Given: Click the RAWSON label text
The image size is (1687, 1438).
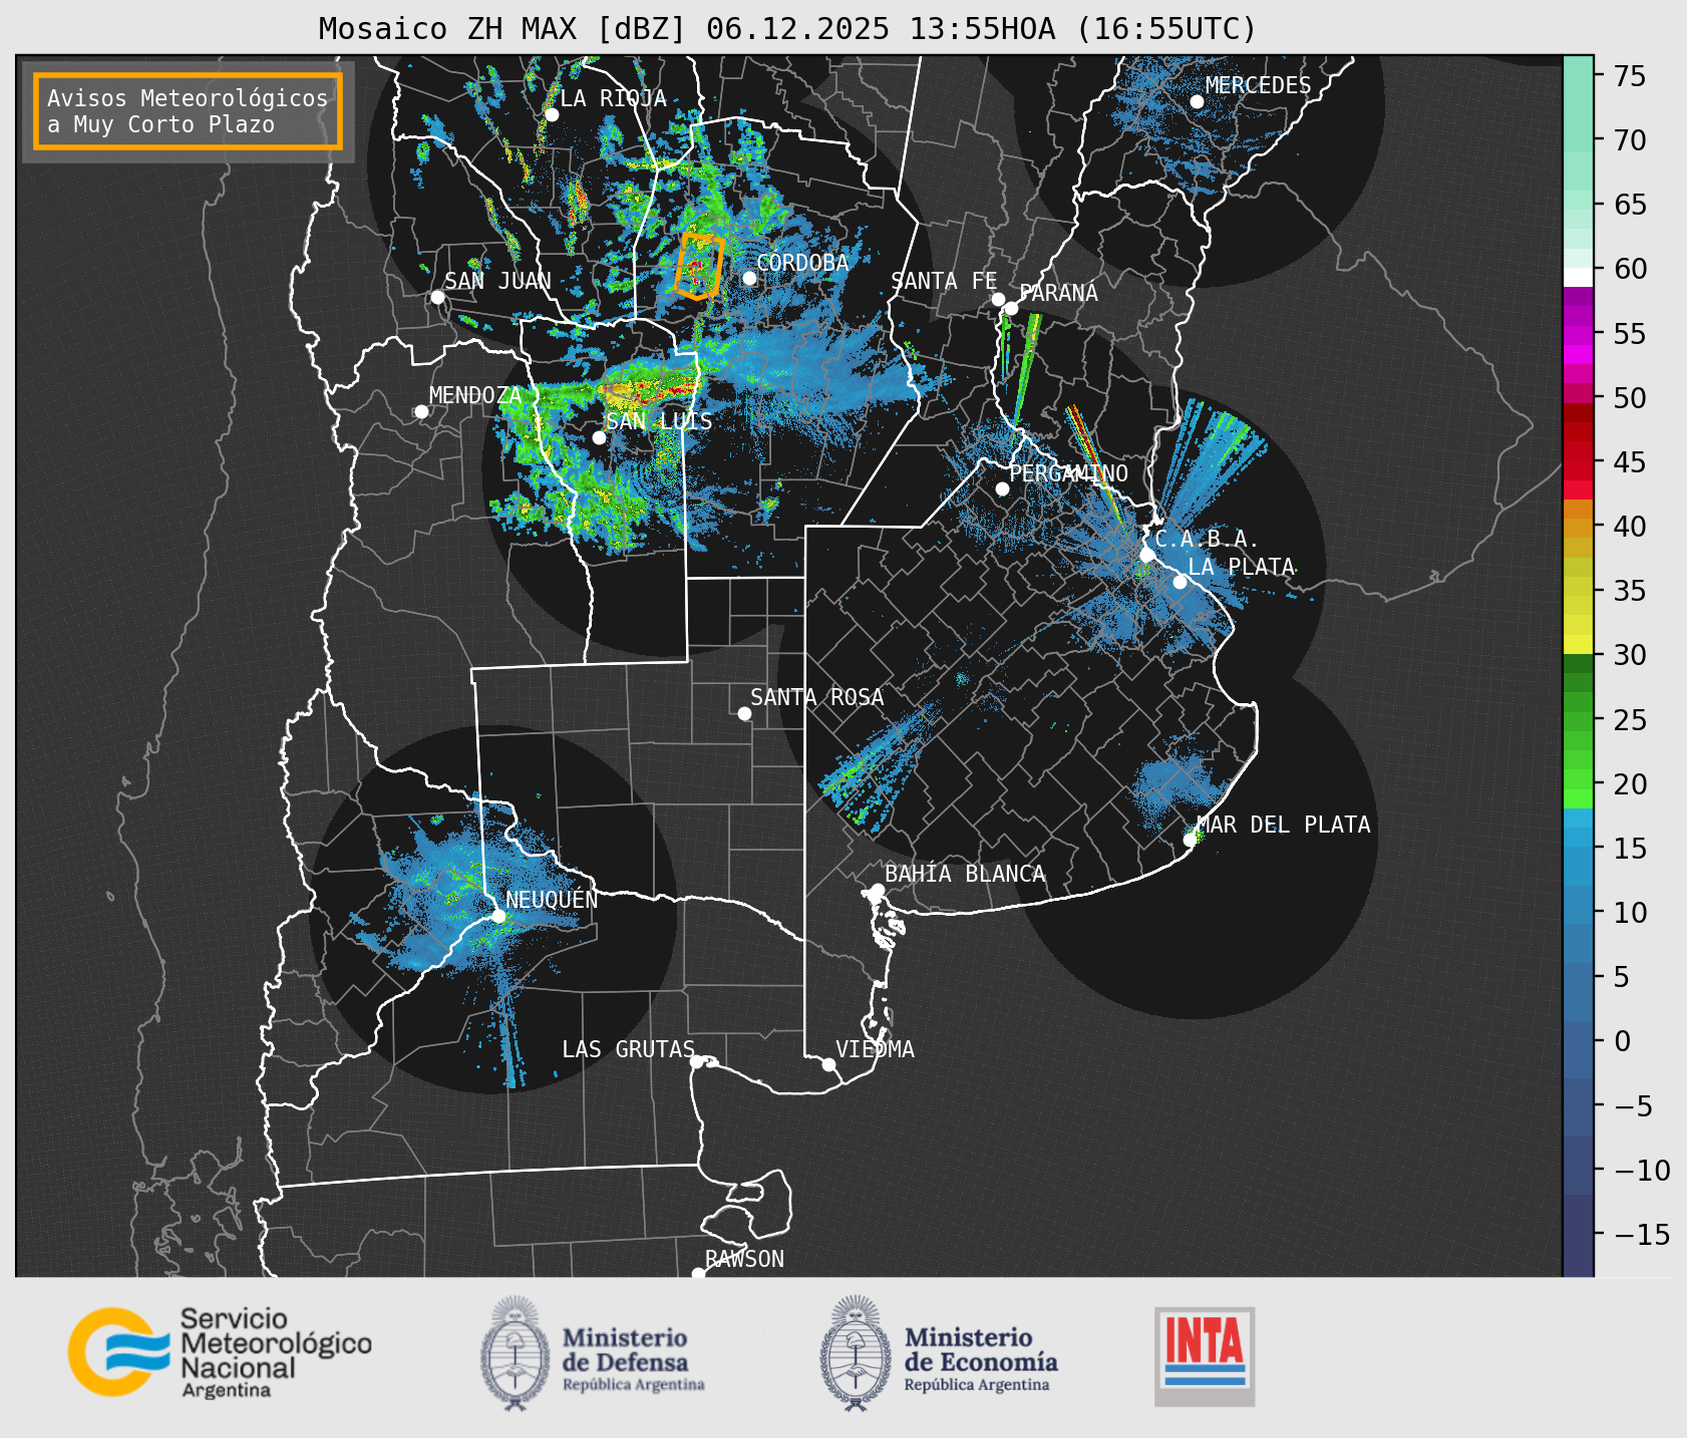Looking at the screenshot, I should click(x=744, y=1259).
